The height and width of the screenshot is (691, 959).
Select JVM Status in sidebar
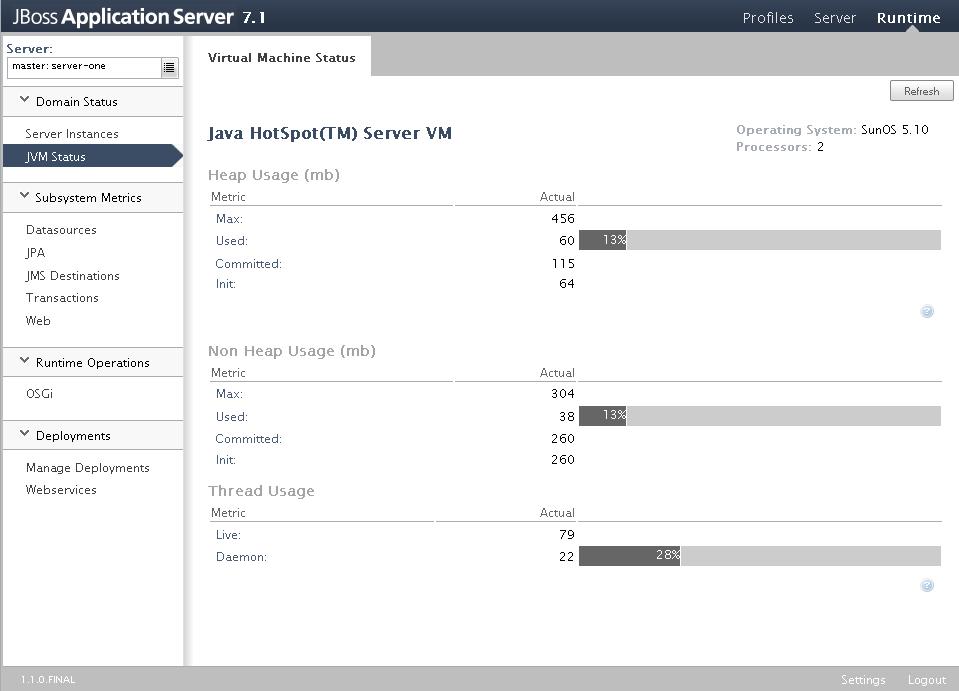point(93,157)
